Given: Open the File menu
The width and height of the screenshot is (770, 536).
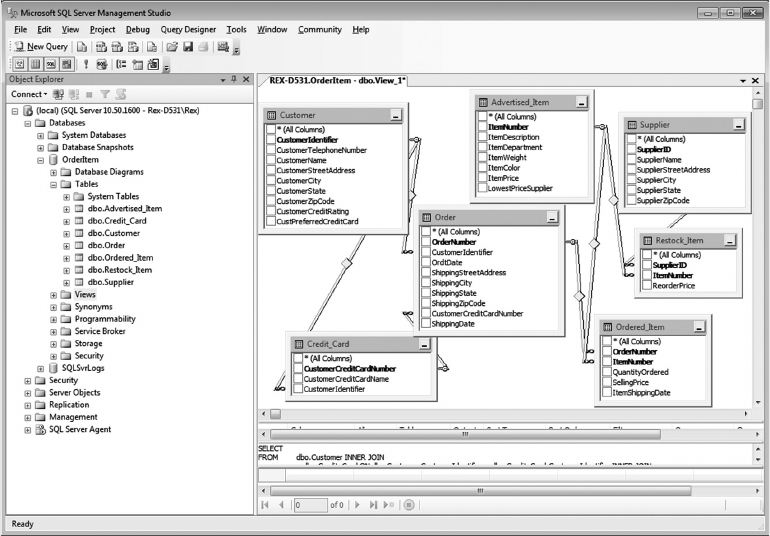Looking at the screenshot, I should tap(21, 29).
